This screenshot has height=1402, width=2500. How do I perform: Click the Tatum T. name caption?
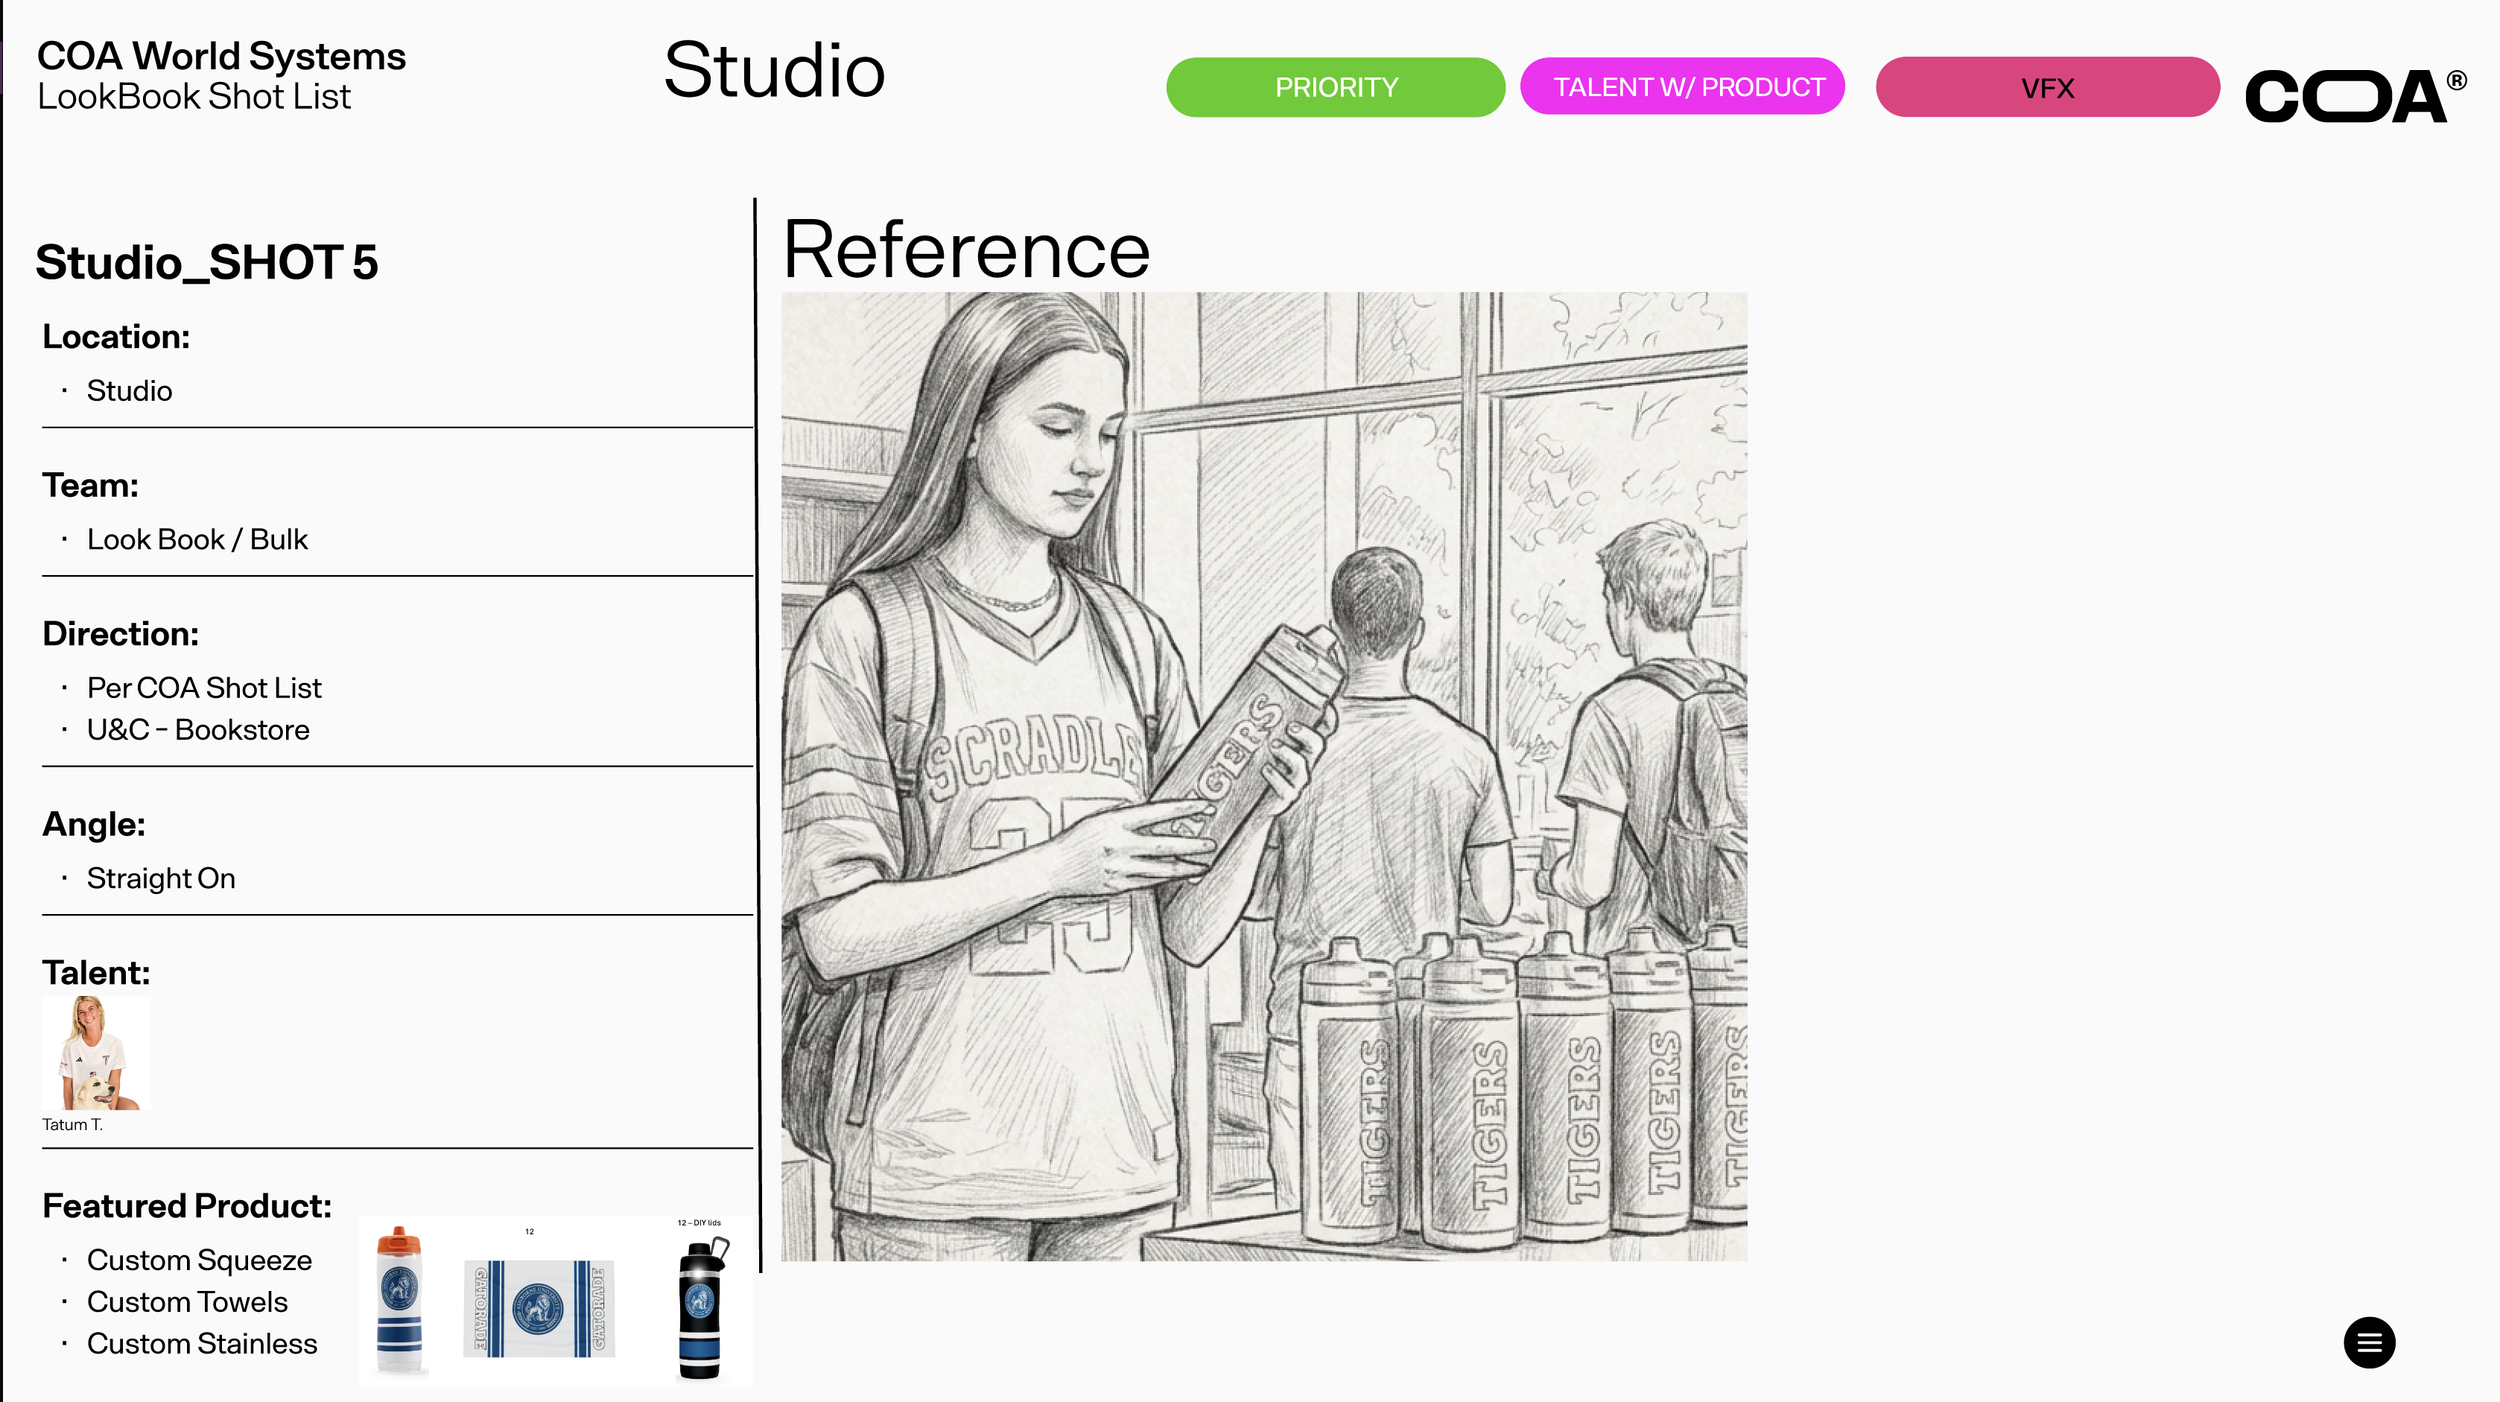pos(72,1125)
